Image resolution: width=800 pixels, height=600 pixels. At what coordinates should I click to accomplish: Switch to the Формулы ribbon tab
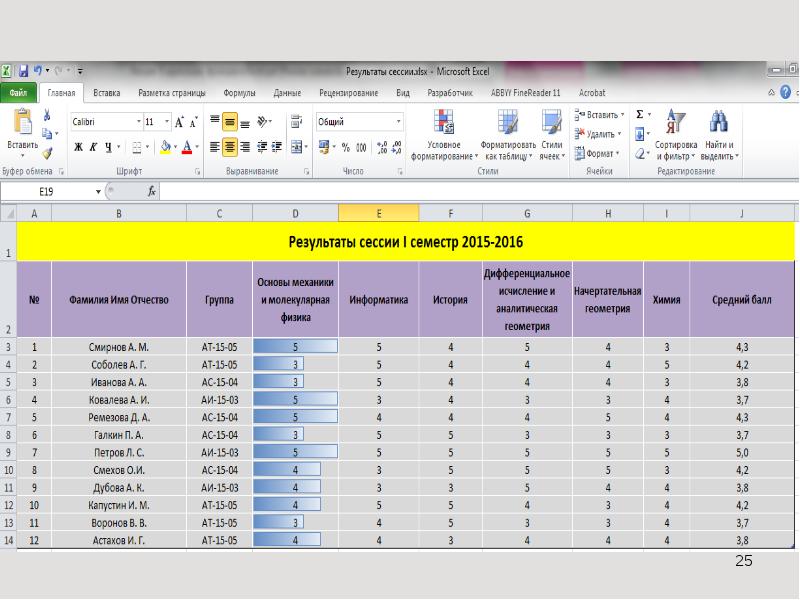239,93
